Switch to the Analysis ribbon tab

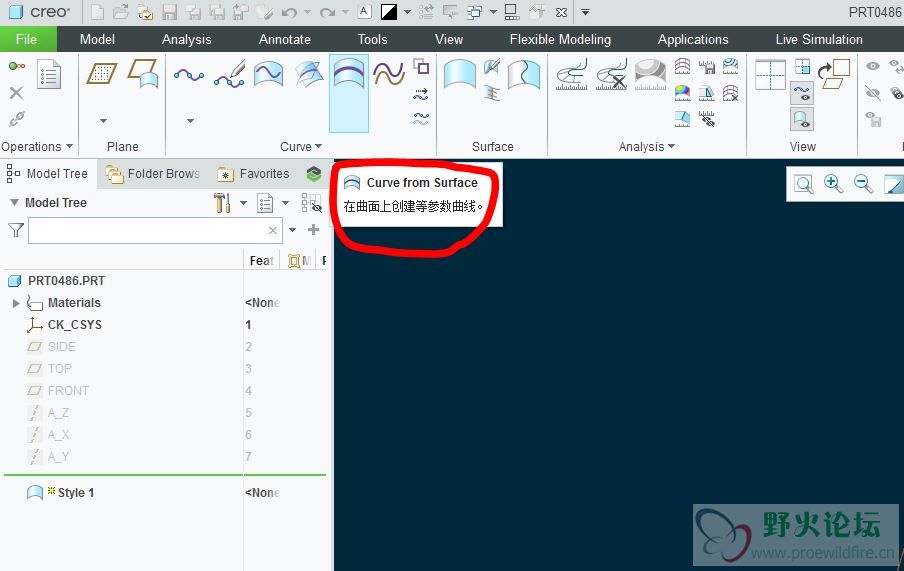coord(186,39)
